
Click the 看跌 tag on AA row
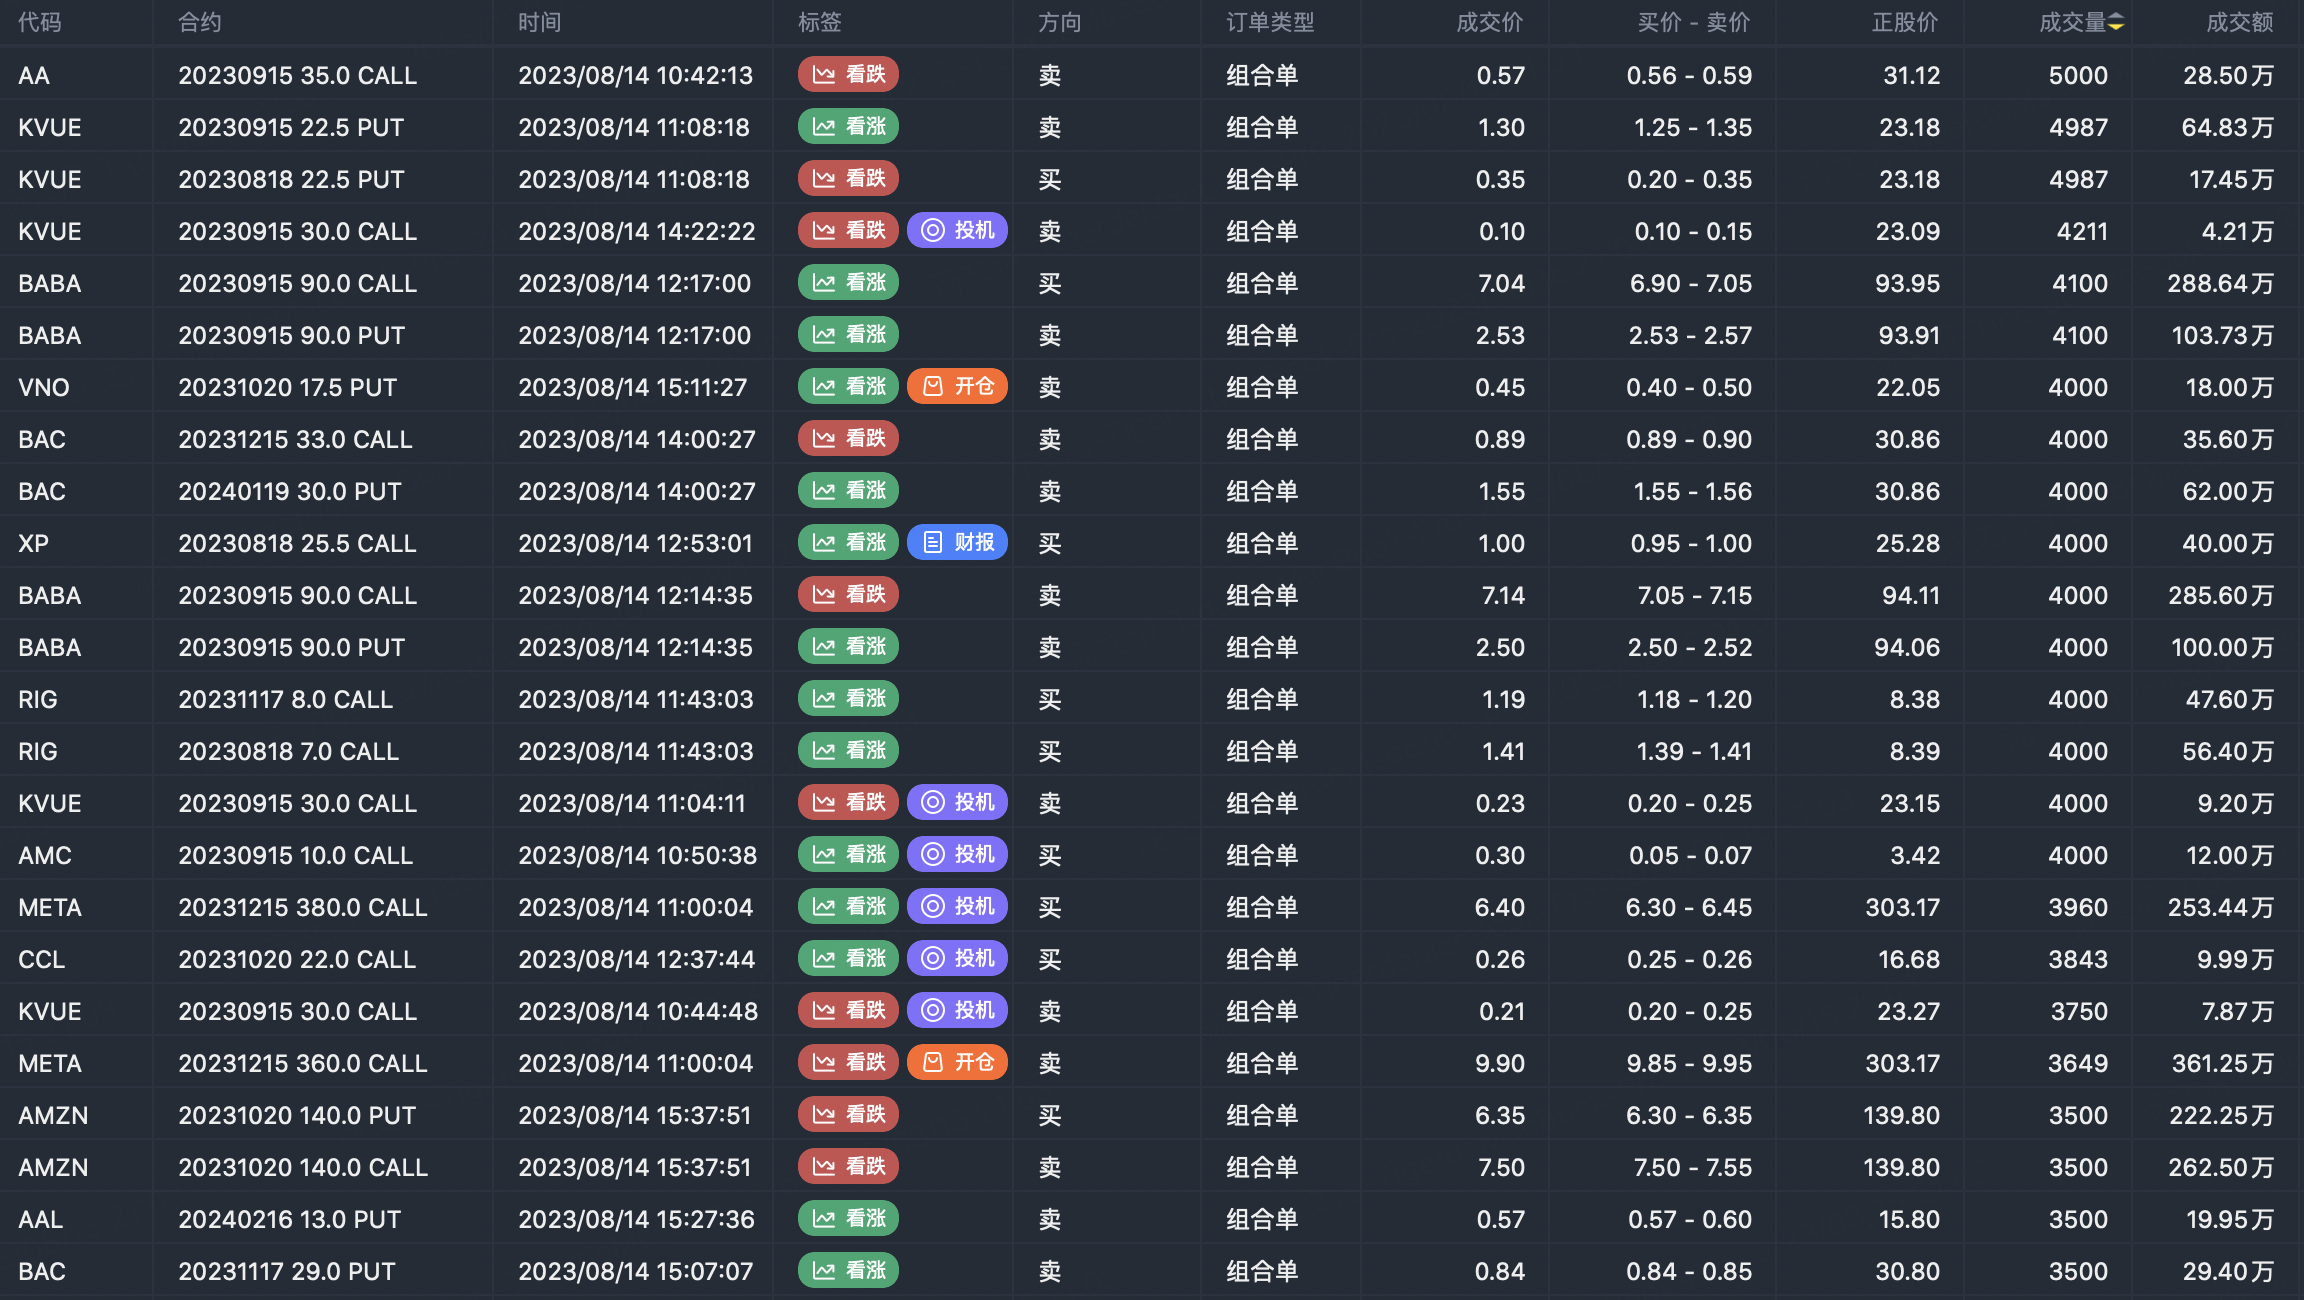coord(848,75)
